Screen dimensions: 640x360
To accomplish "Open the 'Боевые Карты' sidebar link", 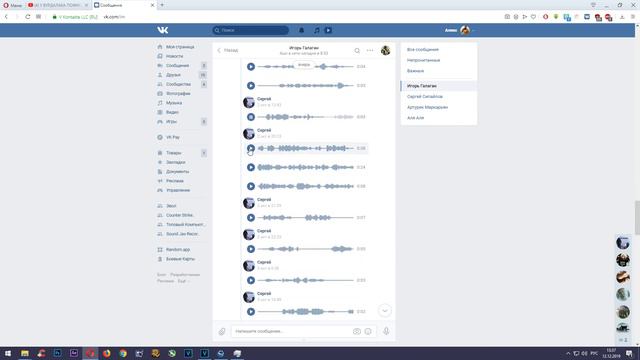I will click(x=180, y=259).
